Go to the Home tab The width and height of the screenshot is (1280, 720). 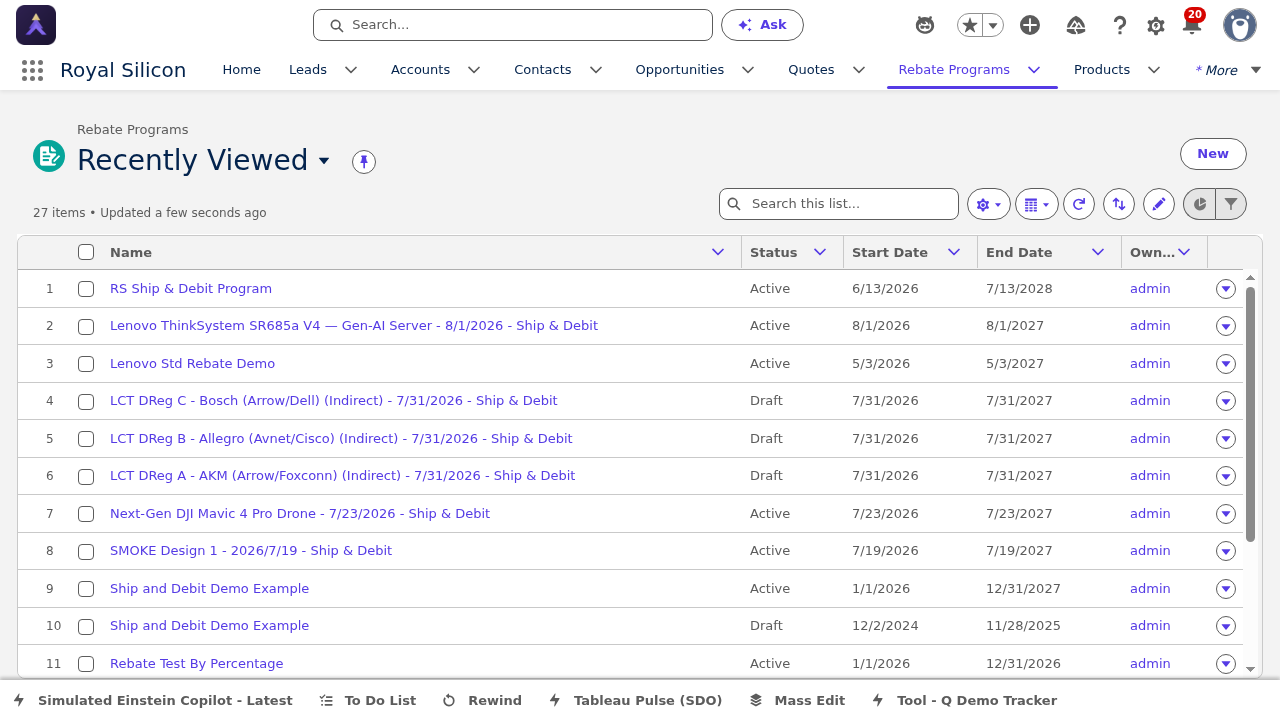click(241, 70)
